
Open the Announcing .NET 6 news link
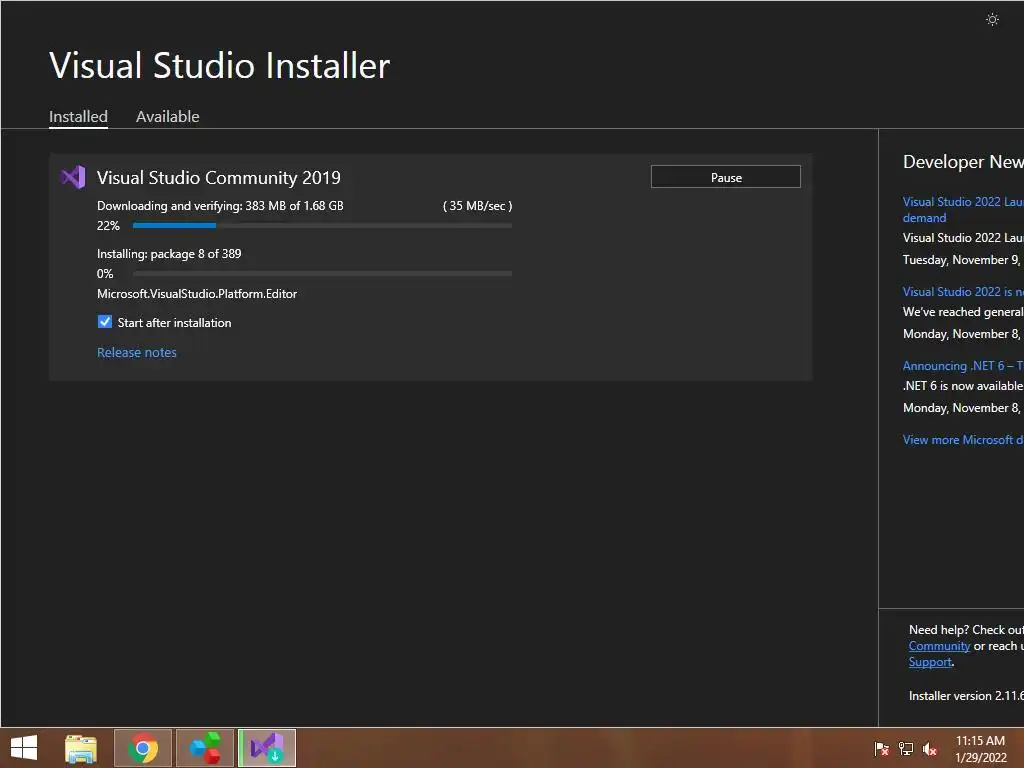pos(963,366)
